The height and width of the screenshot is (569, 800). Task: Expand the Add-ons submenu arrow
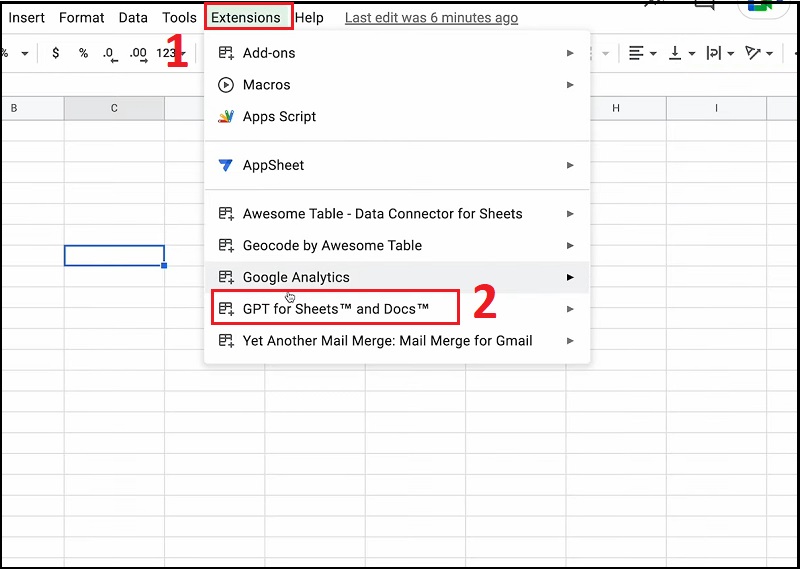570,53
